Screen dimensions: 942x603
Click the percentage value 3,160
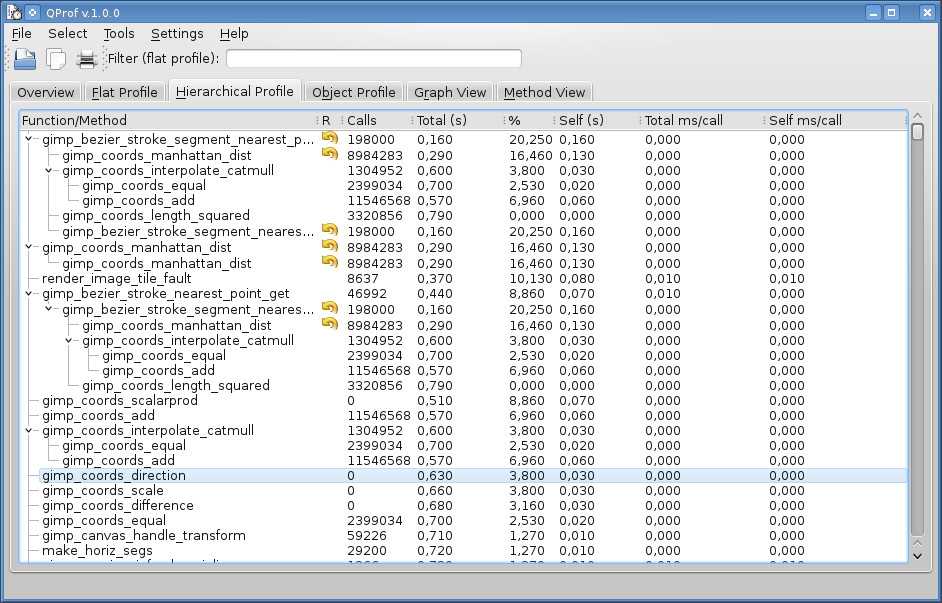pyautogui.click(x=527, y=506)
